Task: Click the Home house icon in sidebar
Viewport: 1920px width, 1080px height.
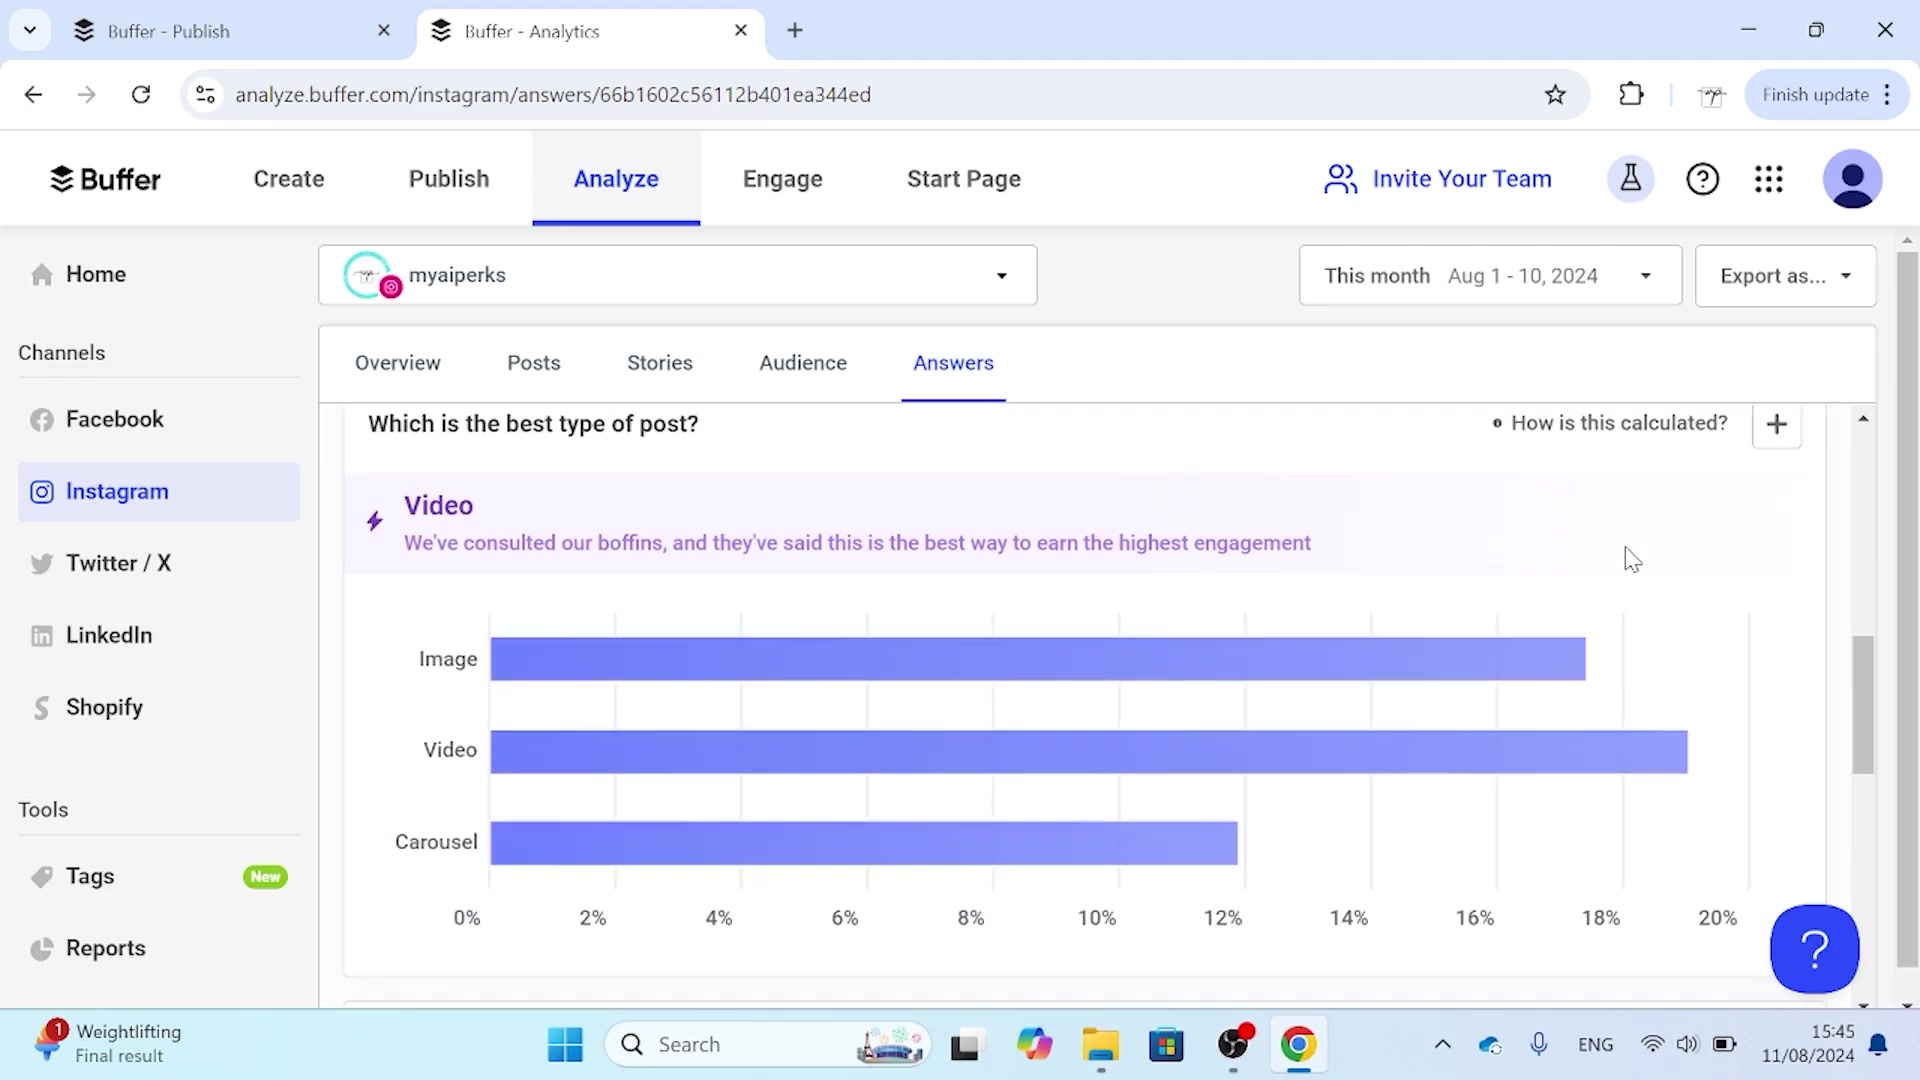Action: [41, 275]
